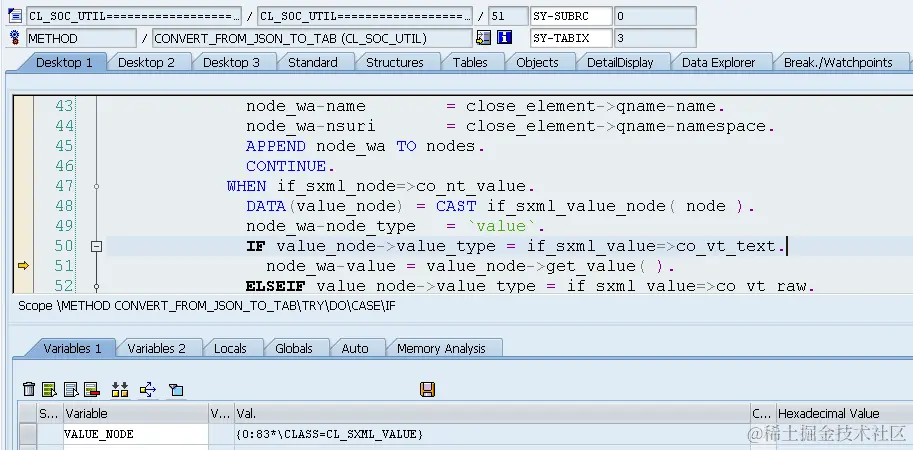Screen dimensions: 913x450
Task: Open the Data Explorer tab
Action: click(719, 62)
